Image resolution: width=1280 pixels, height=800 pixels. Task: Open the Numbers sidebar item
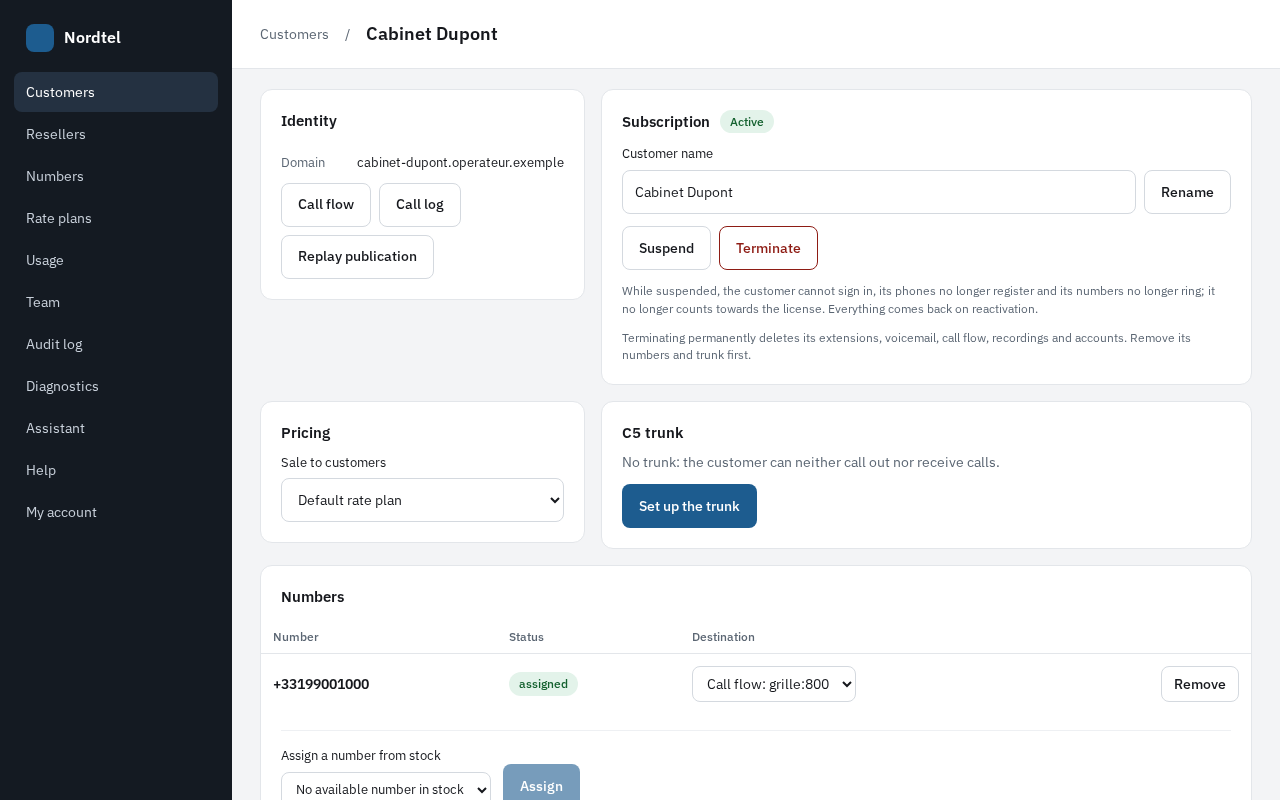116,176
